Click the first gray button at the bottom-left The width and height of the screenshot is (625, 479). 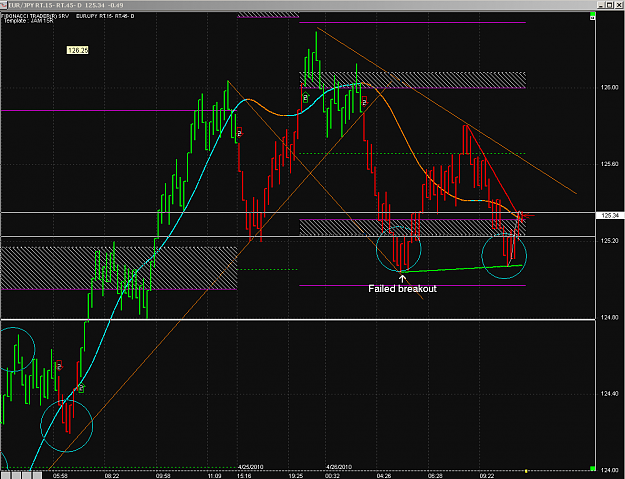(x=6, y=475)
